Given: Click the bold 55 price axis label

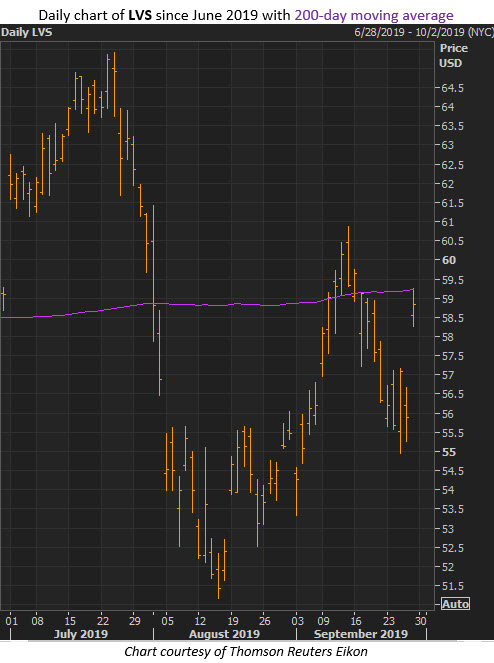Looking at the screenshot, I should (449, 452).
